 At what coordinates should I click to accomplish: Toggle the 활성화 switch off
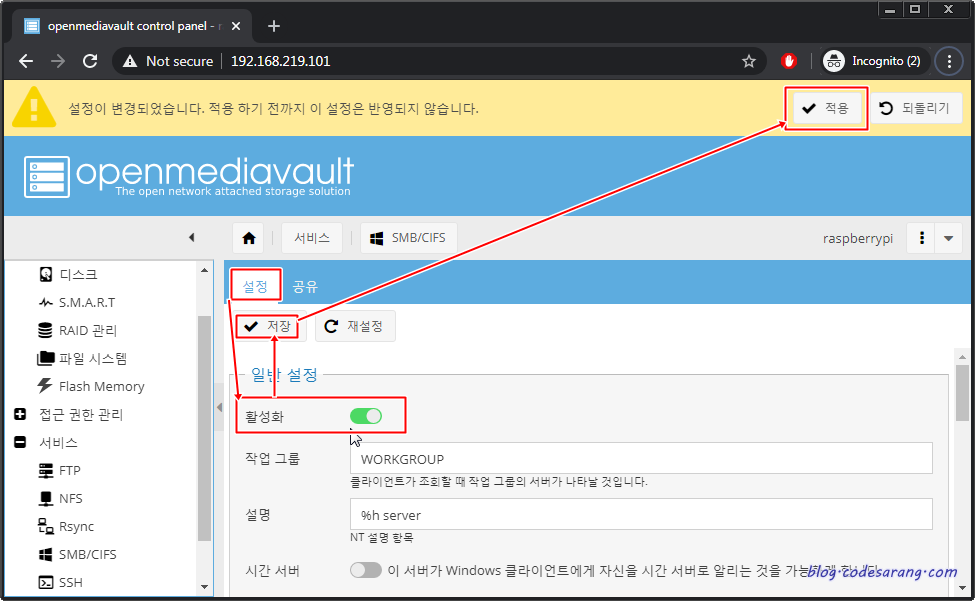coord(366,416)
